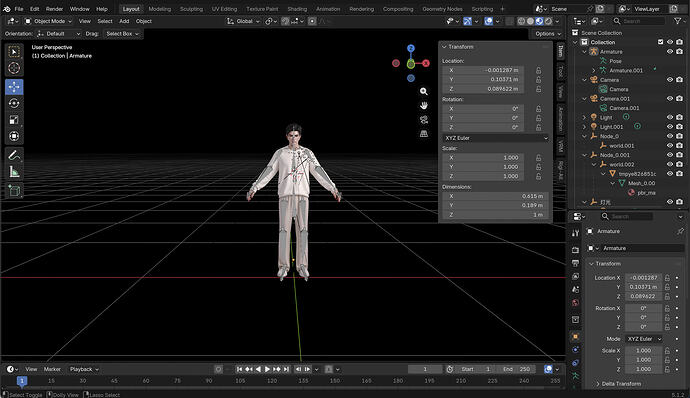
Task: Open the Orientation Default dropdown
Action: pyautogui.click(x=59, y=33)
